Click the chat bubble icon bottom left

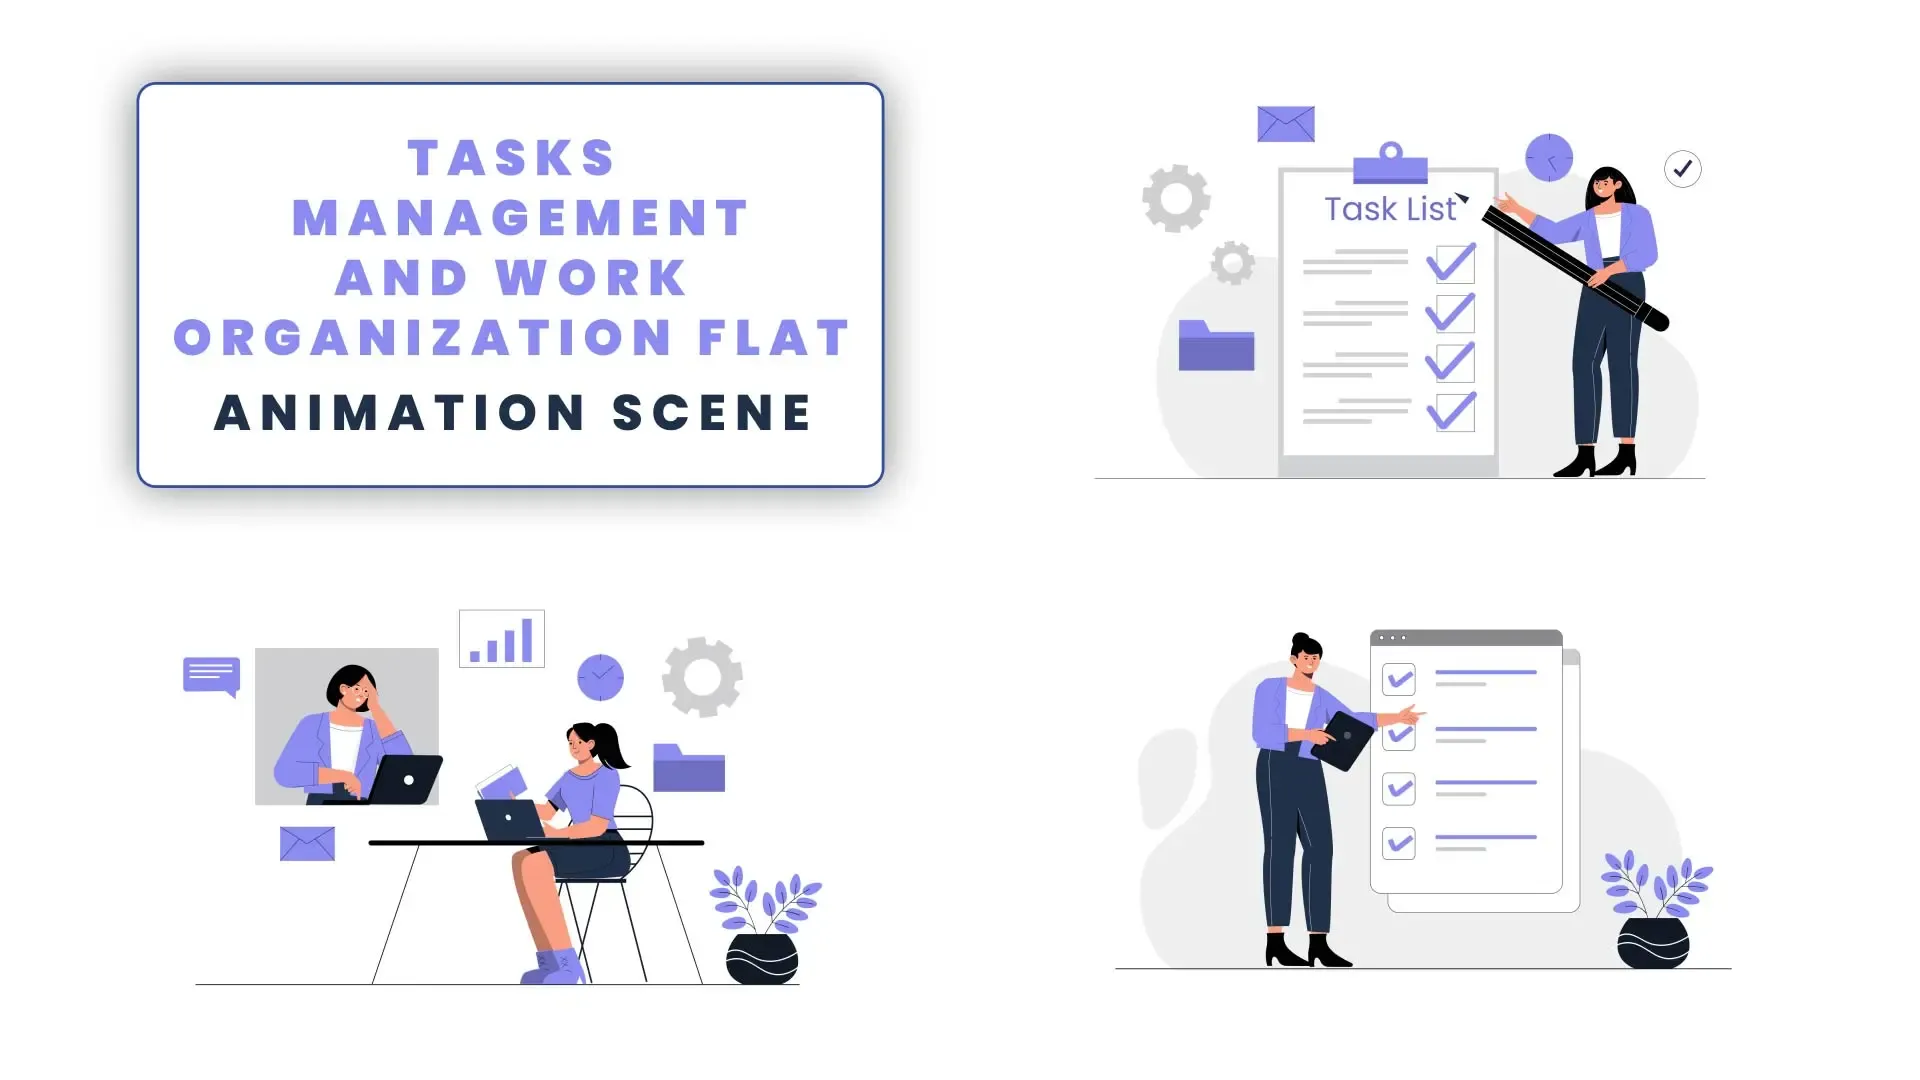point(211,673)
